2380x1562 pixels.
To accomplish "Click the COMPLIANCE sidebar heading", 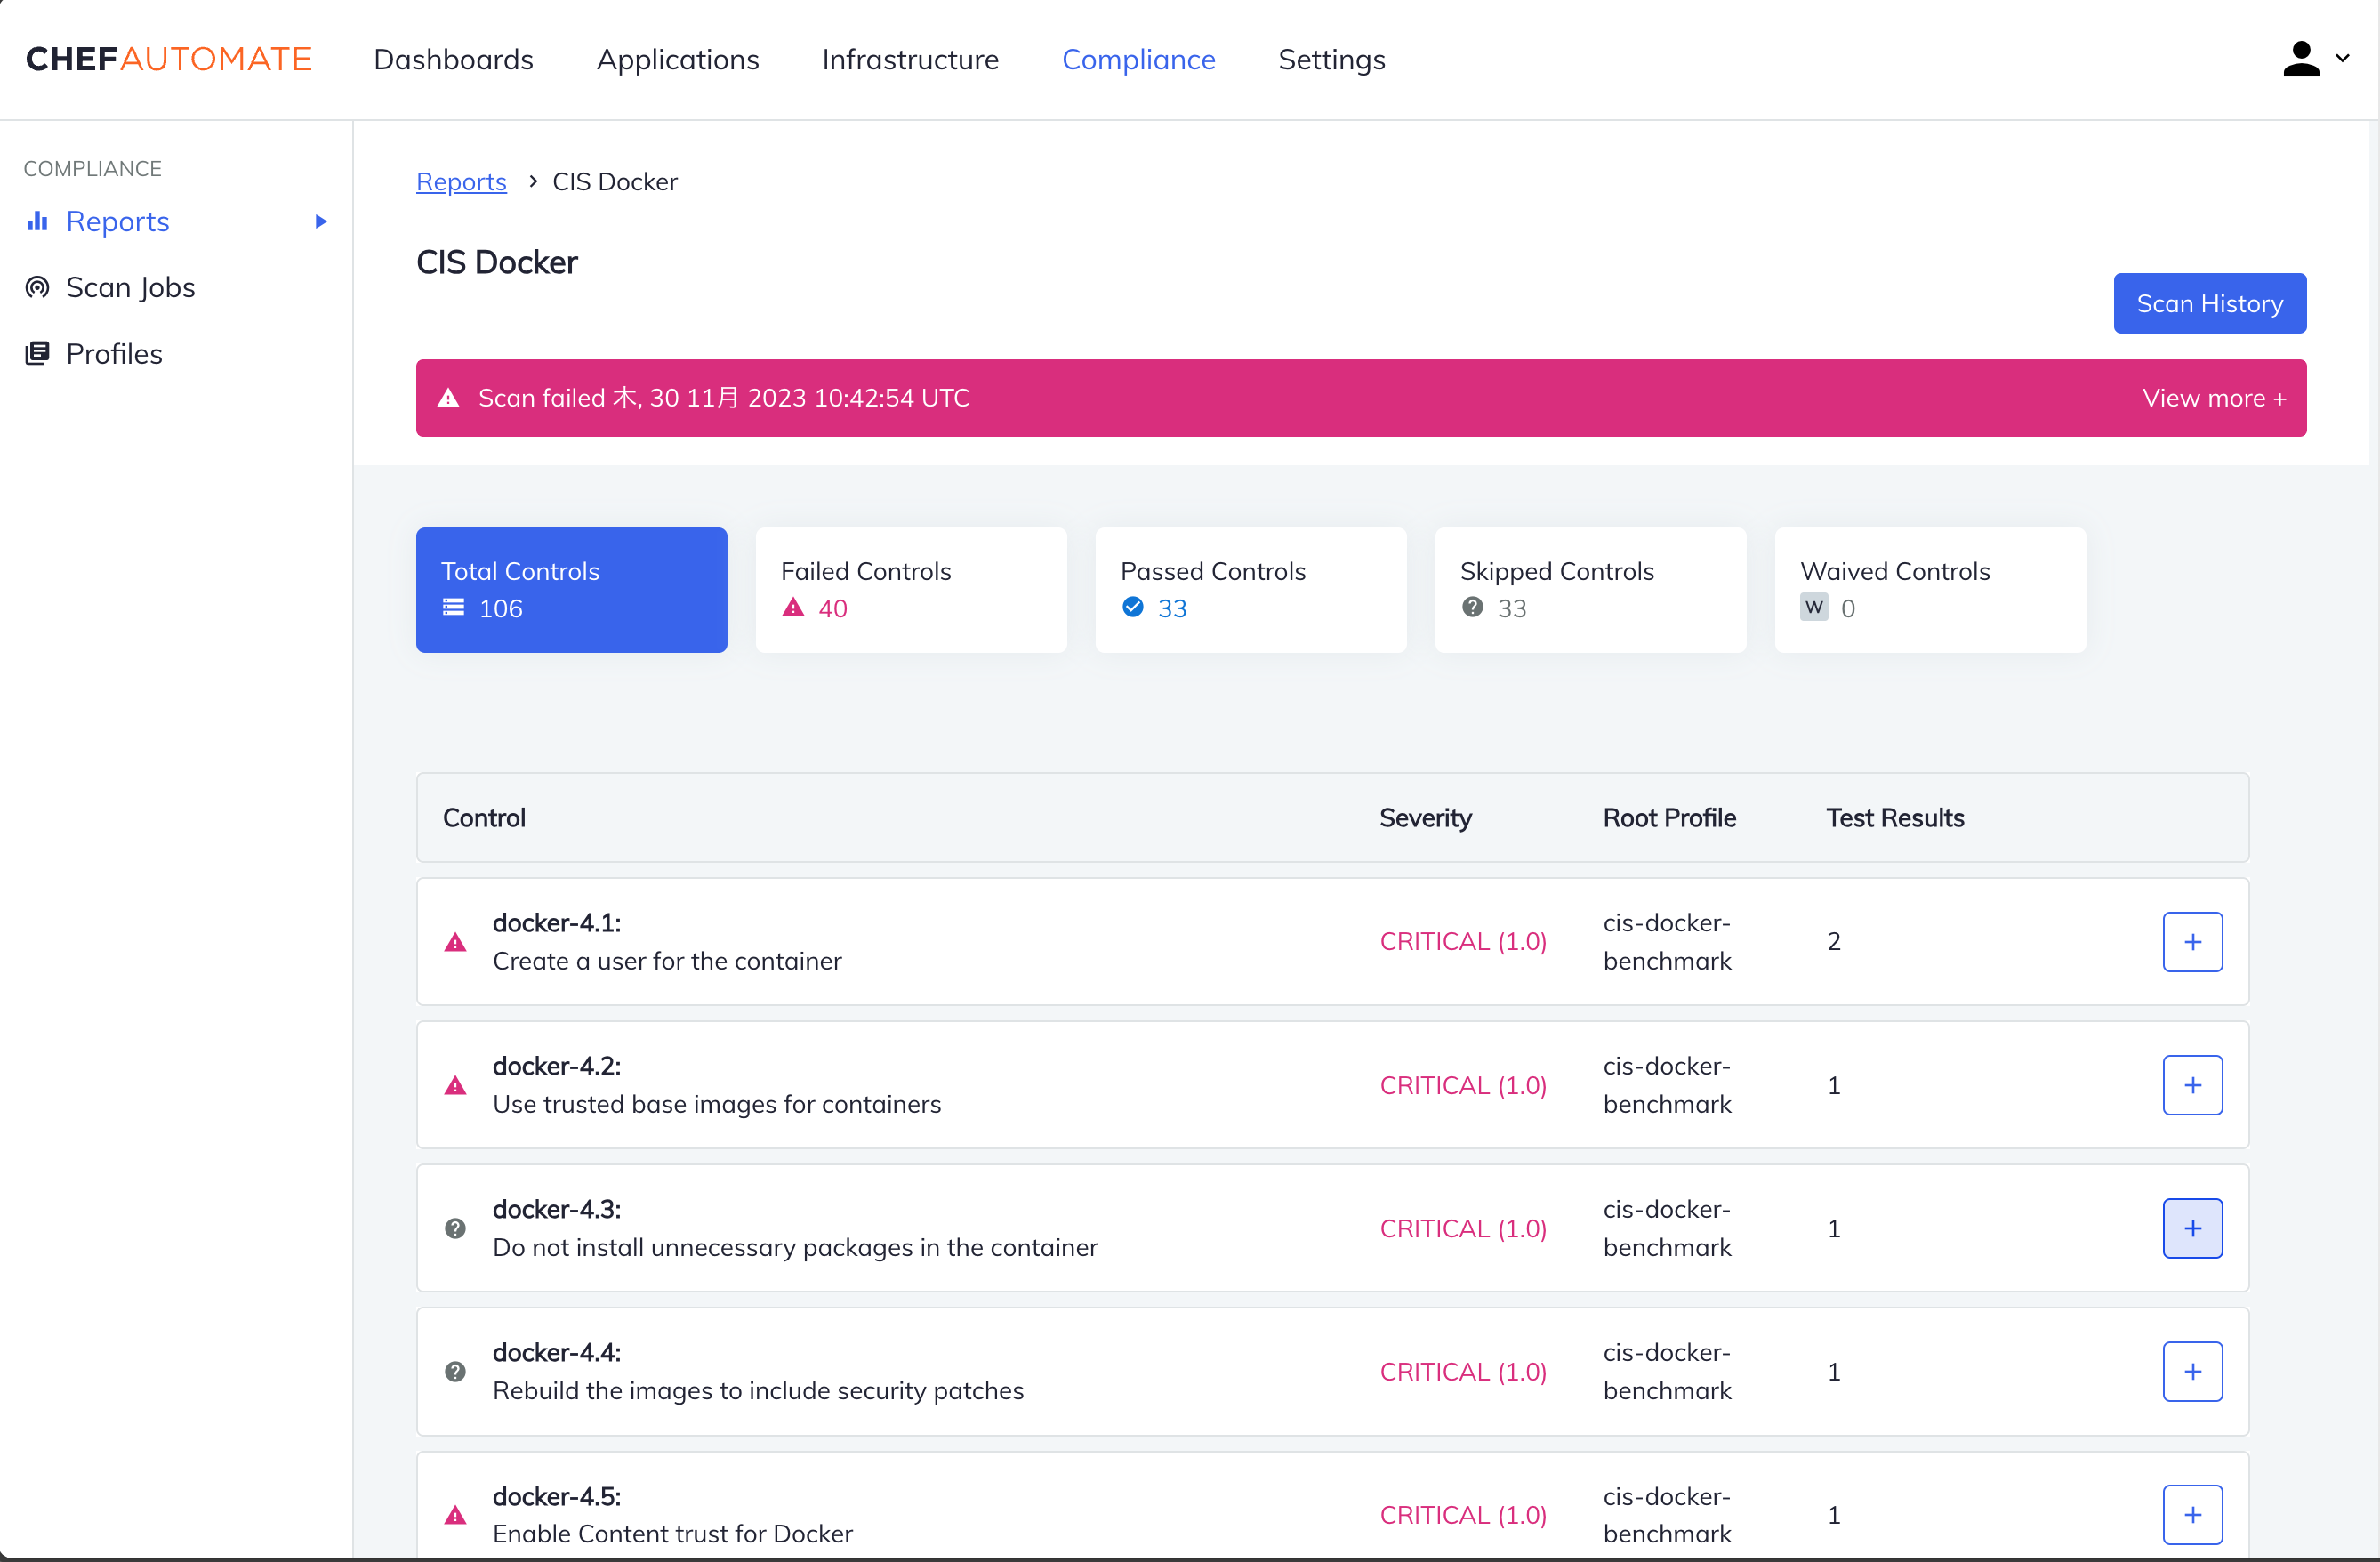I will [x=92, y=169].
